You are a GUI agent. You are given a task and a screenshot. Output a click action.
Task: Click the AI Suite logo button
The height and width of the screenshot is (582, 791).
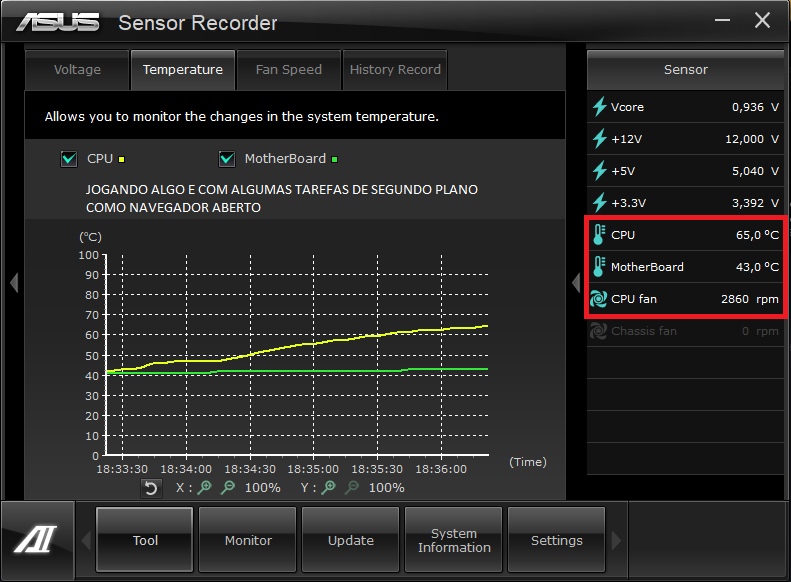pos(37,540)
